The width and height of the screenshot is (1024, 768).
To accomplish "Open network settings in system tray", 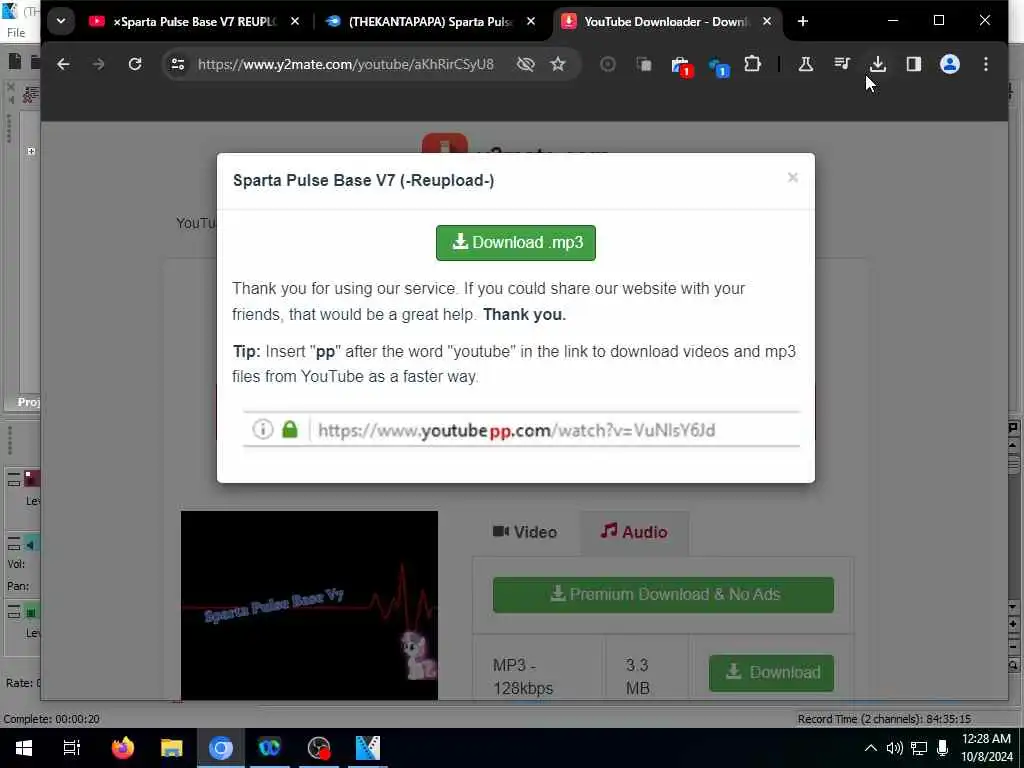I will click(x=919, y=748).
